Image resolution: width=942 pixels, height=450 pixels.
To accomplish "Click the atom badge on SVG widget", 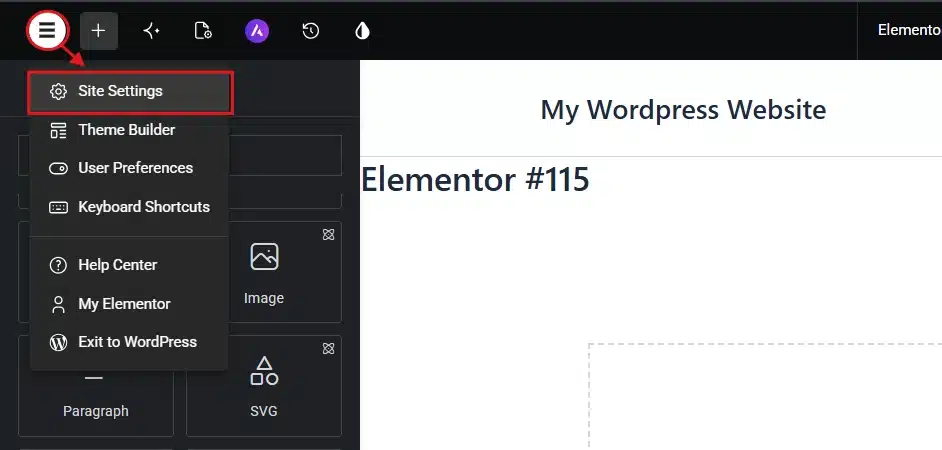I will [x=328, y=348].
